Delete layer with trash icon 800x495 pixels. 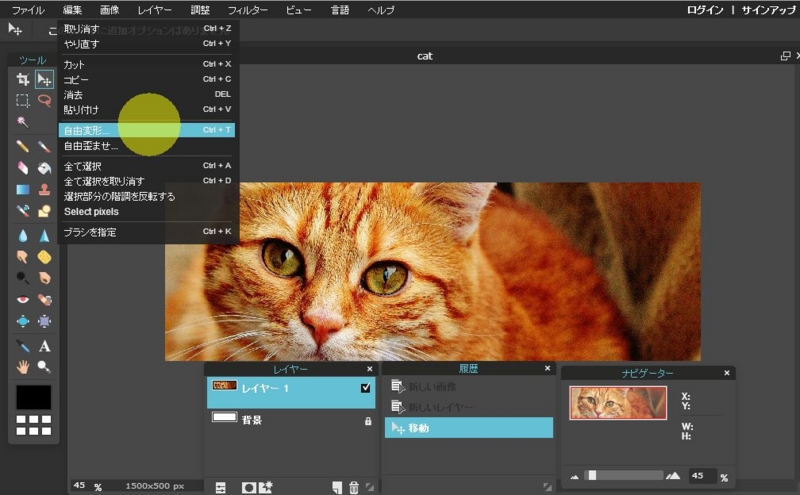pos(354,488)
